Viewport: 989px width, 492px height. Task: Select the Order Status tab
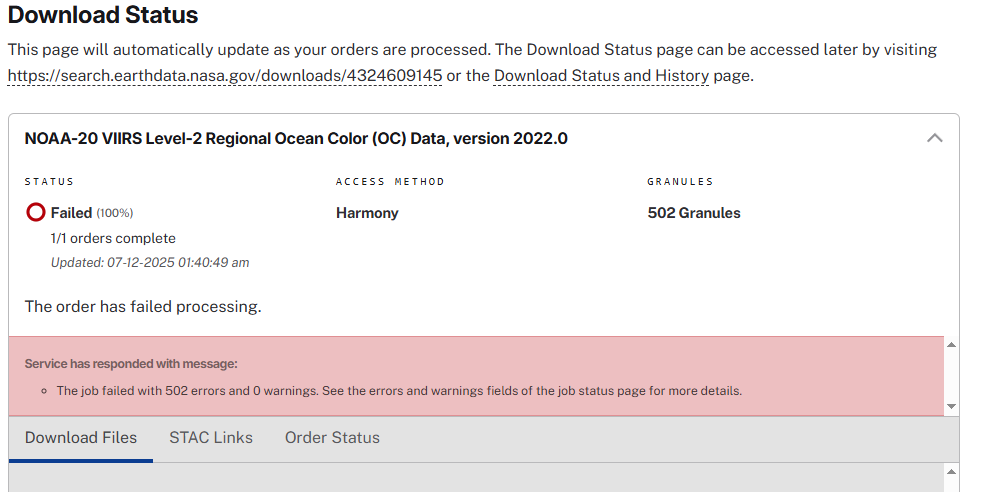pyautogui.click(x=332, y=438)
